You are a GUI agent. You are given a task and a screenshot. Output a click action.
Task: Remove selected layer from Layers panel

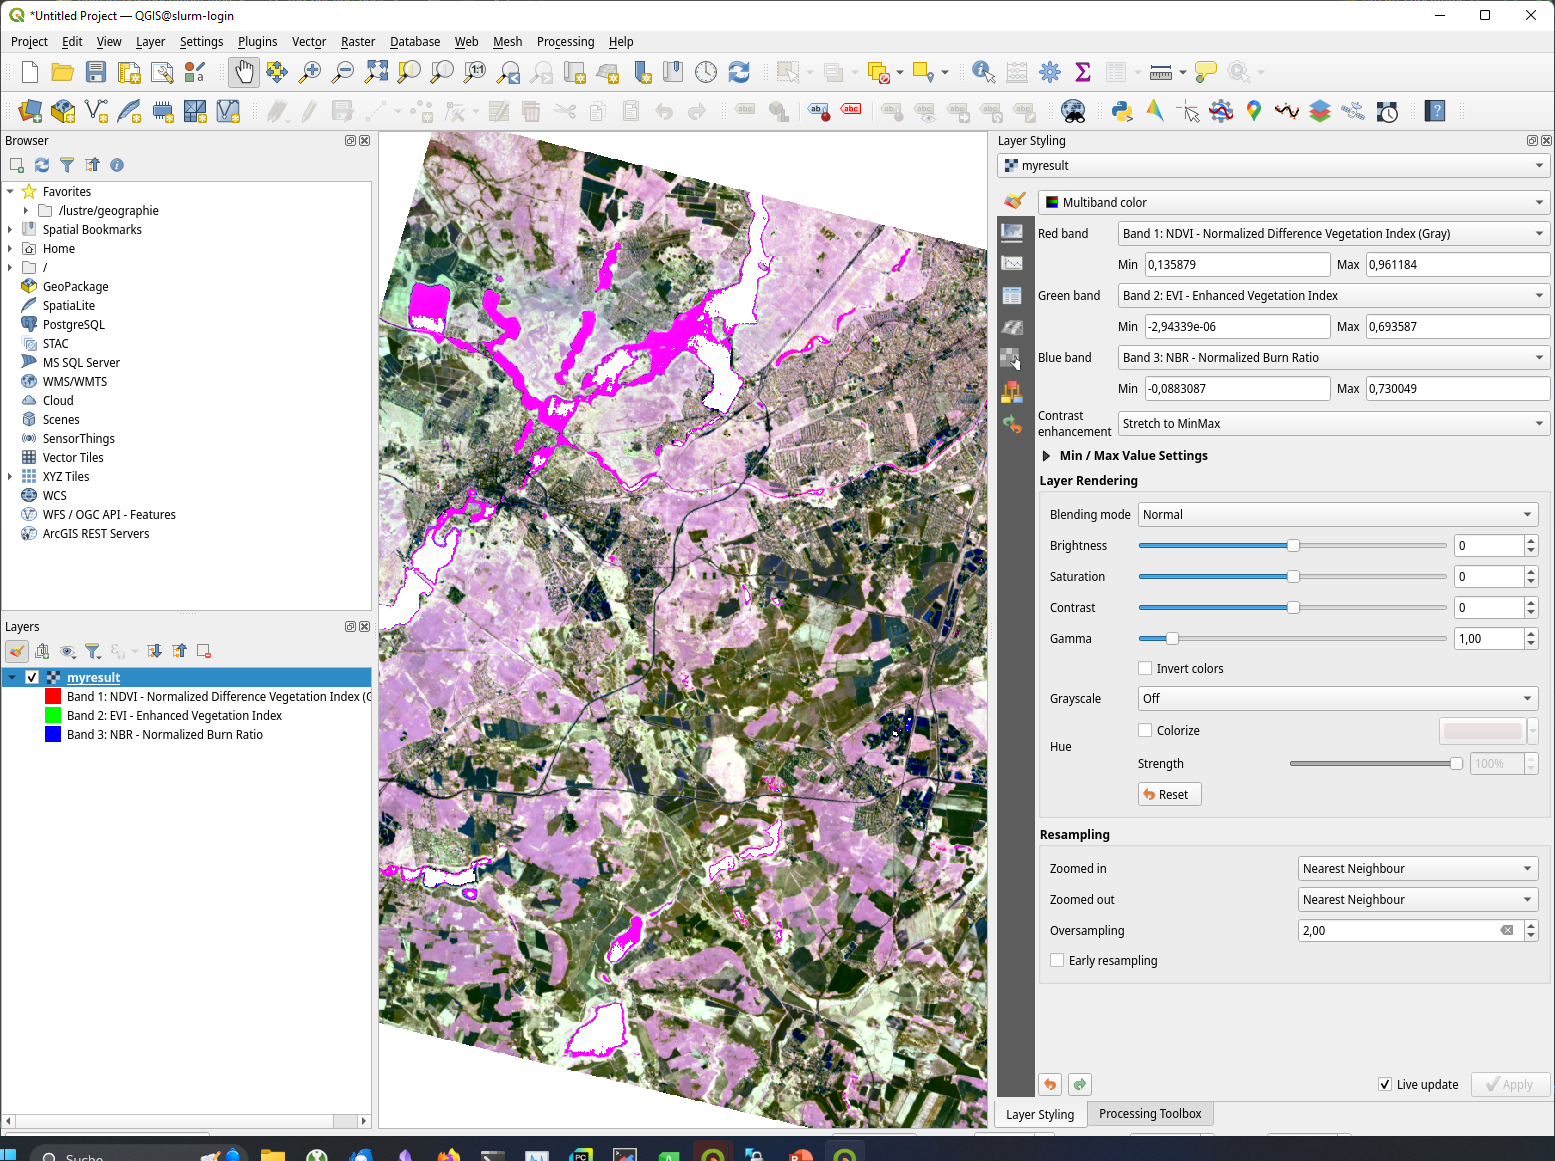tap(204, 652)
